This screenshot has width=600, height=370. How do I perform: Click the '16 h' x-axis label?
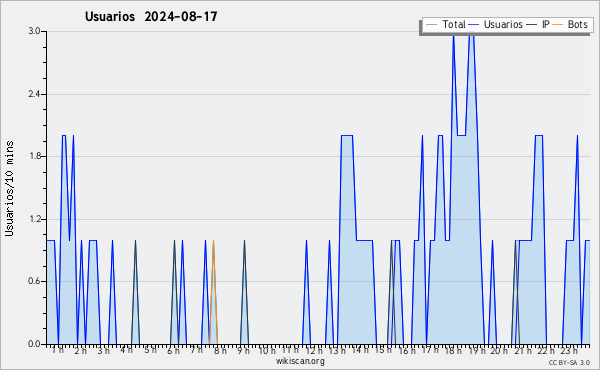point(407,351)
